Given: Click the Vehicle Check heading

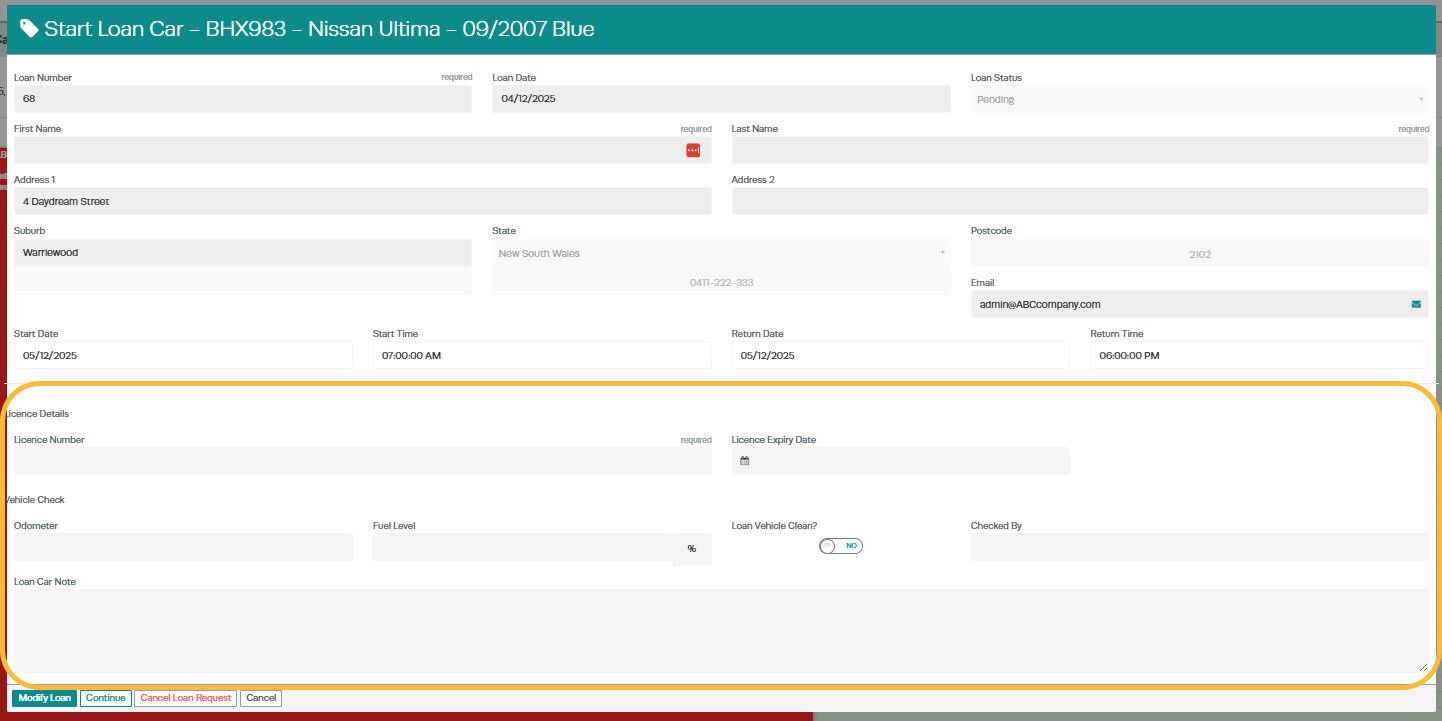Looking at the screenshot, I should (x=35, y=499).
